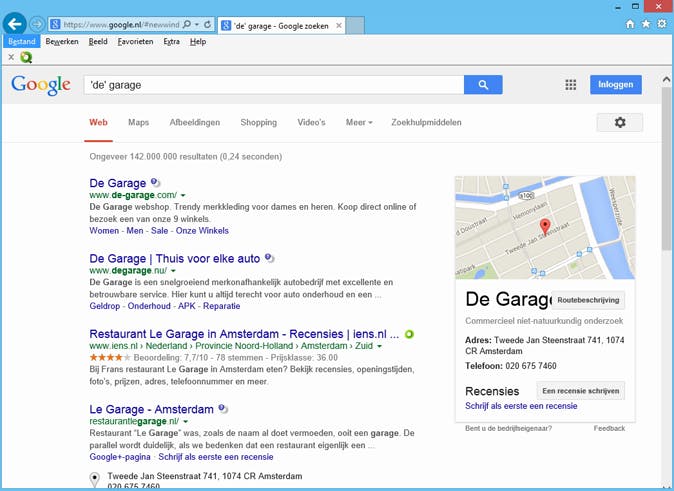Expand the Meer dropdown
Image resolution: width=674 pixels, height=491 pixels.
coord(359,123)
